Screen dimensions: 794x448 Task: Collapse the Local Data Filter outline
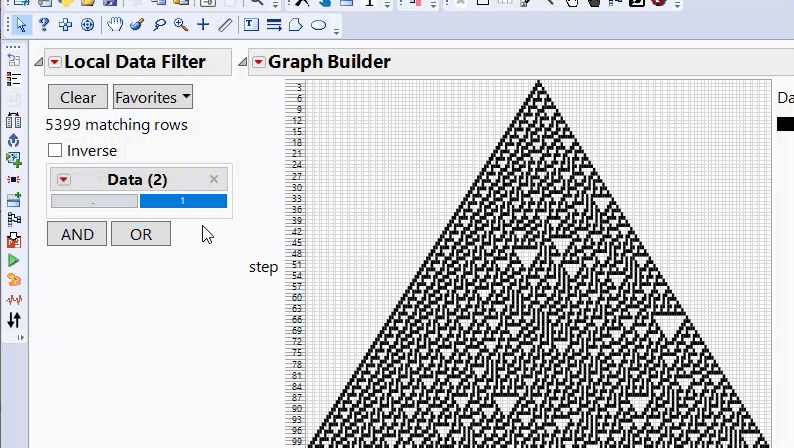point(38,62)
